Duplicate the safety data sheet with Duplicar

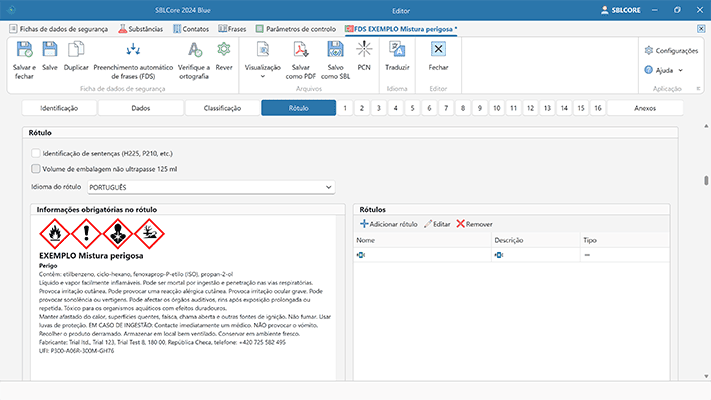[x=76, y=50]
